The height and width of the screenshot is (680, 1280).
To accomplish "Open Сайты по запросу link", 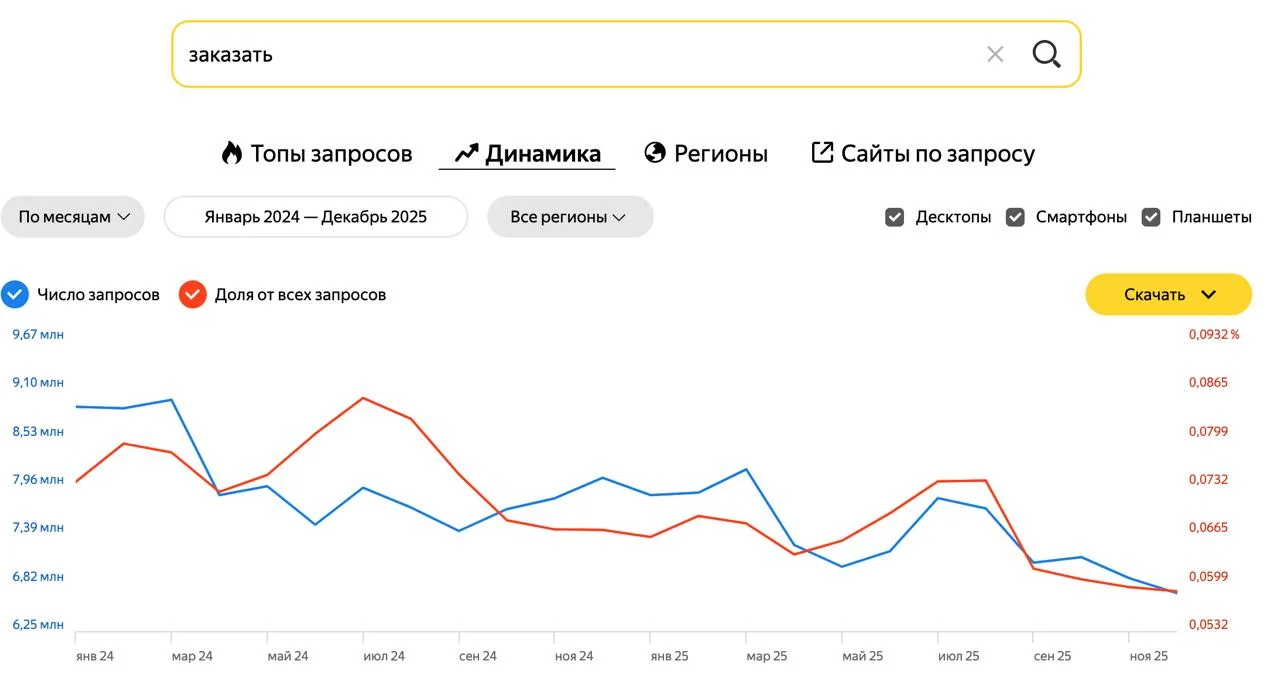I will [937, 154].
